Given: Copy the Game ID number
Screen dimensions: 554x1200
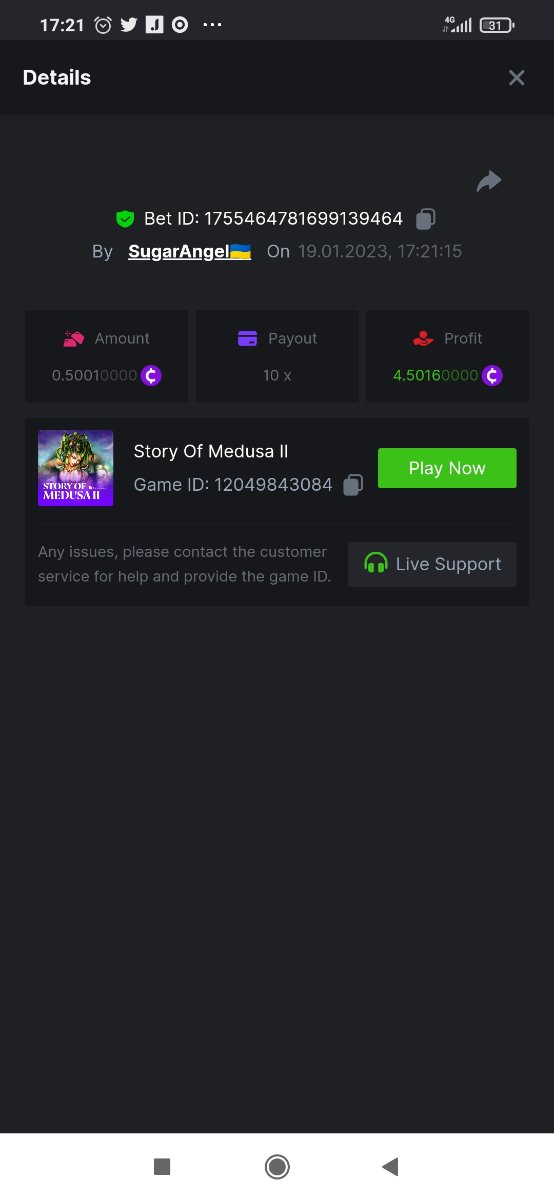Looking at the screenshot, I should [x=353, y=485].
